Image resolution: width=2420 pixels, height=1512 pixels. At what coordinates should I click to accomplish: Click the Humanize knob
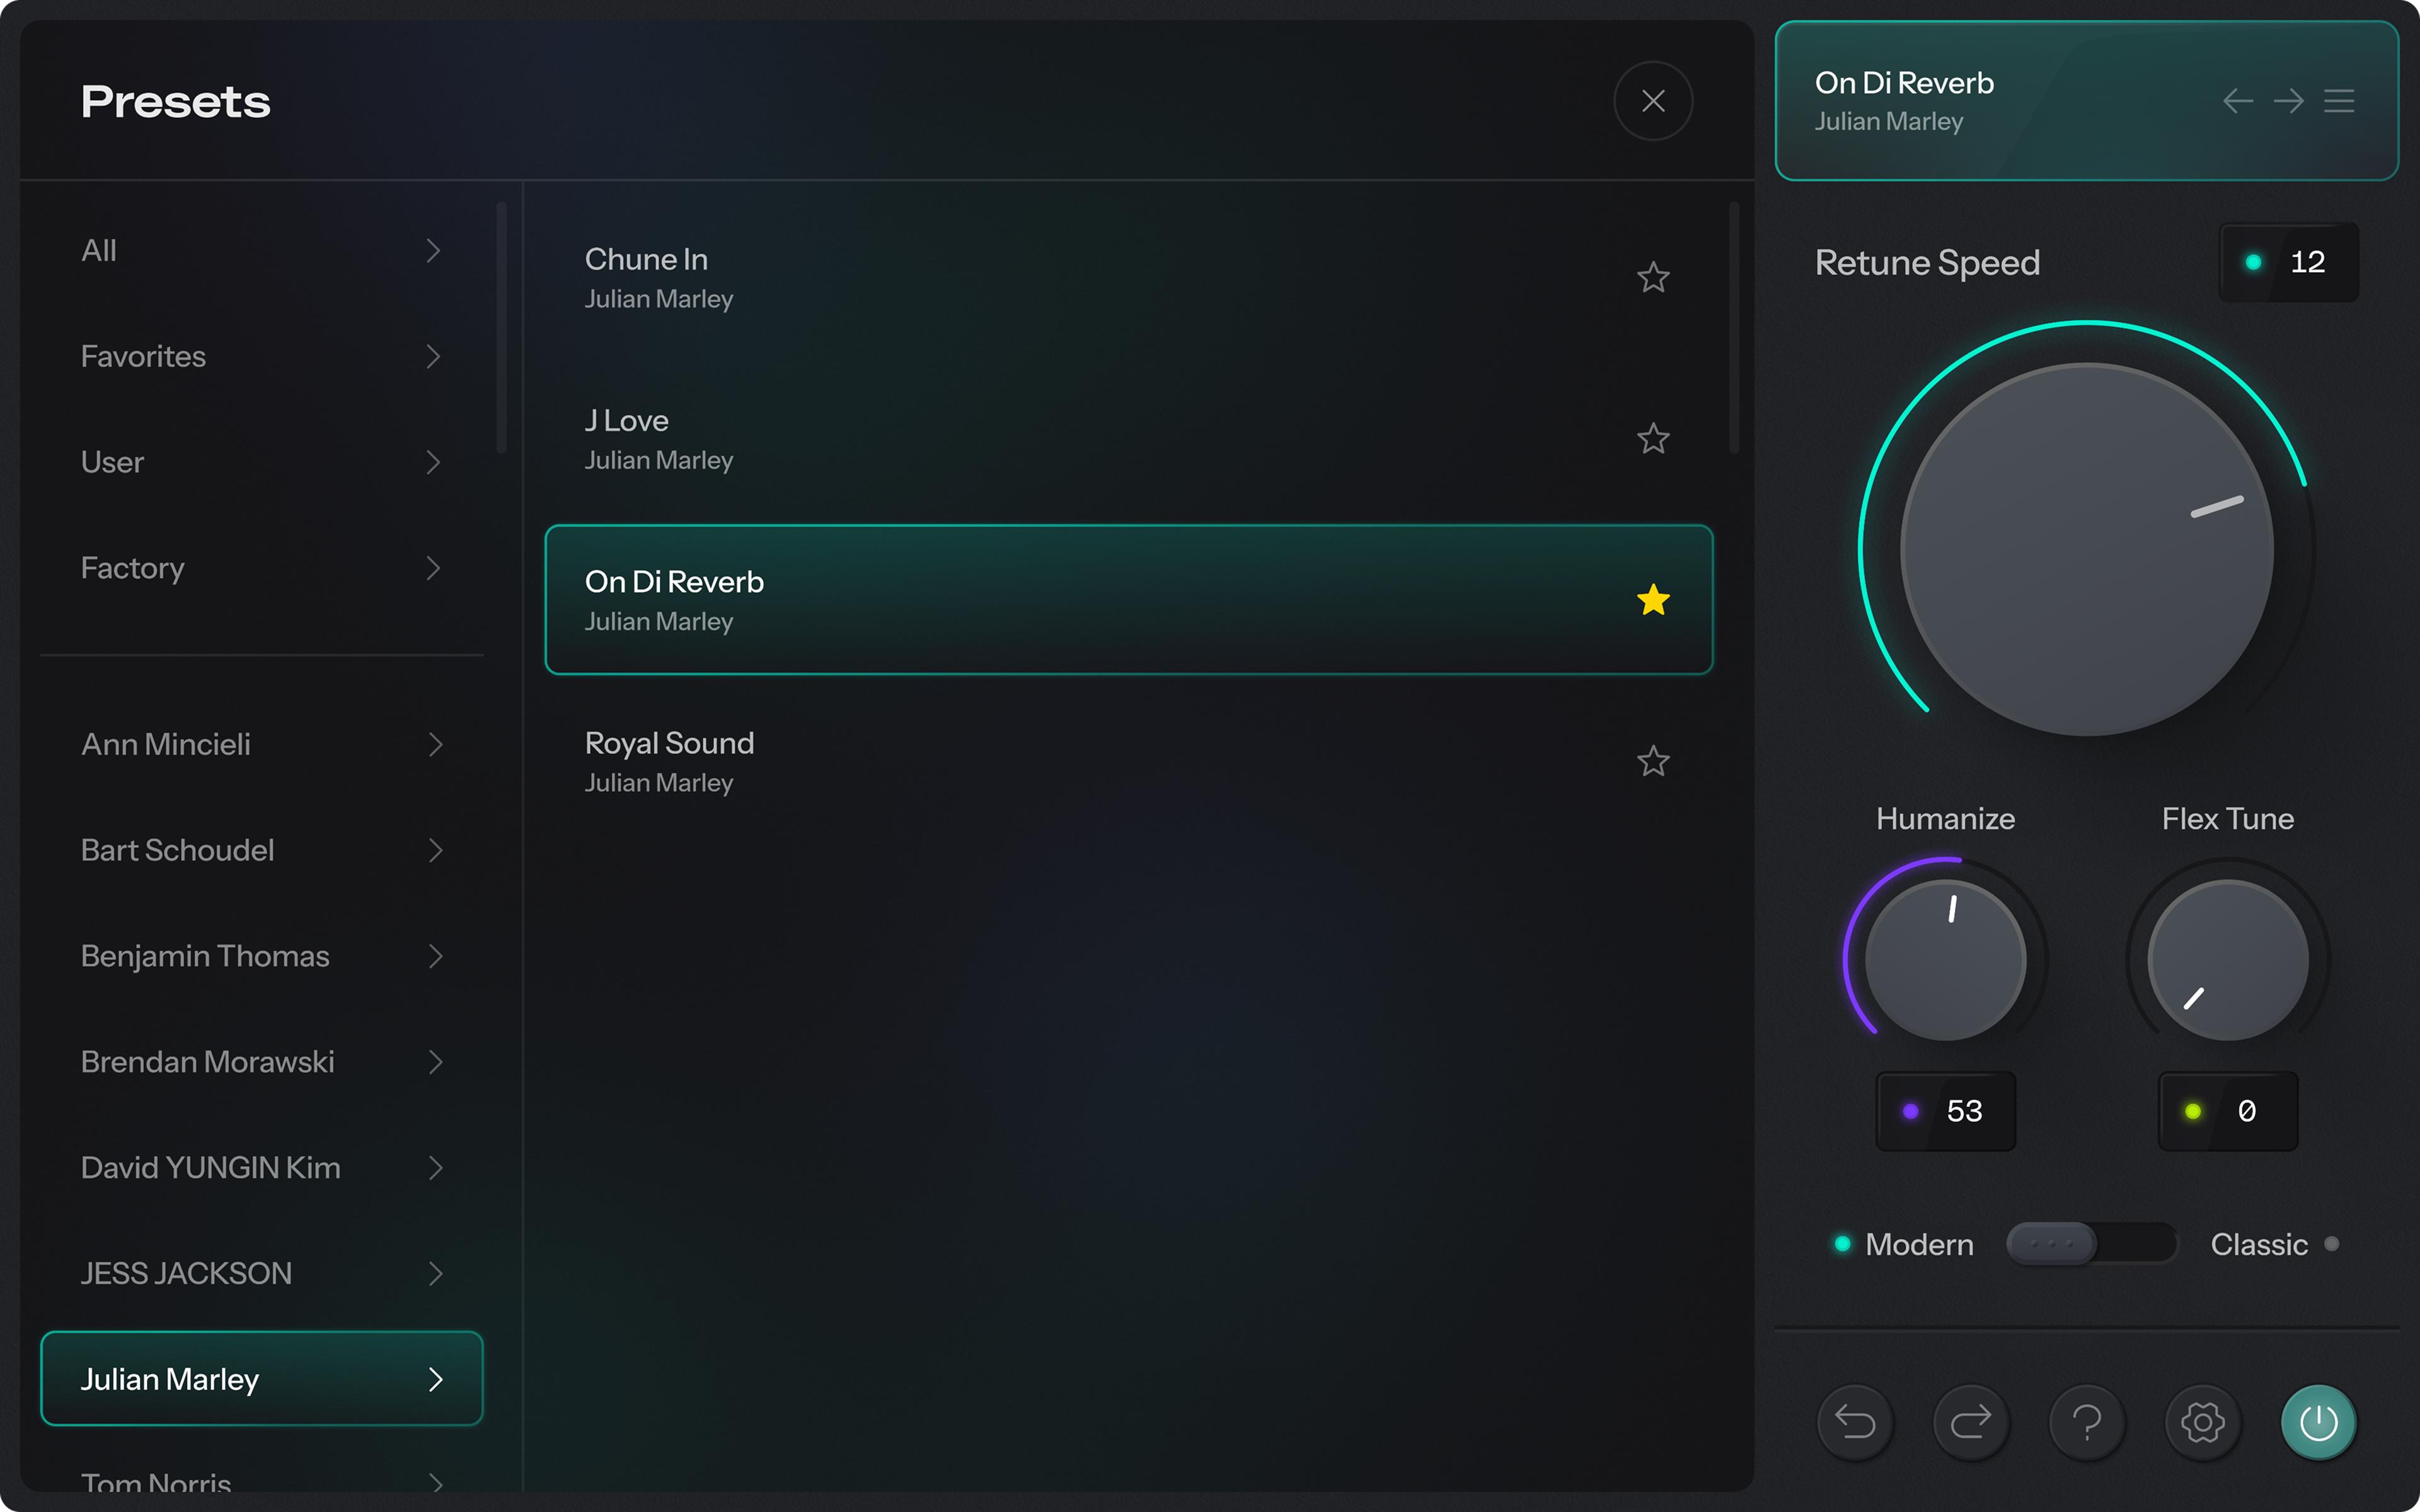(x=1945, y=960)
